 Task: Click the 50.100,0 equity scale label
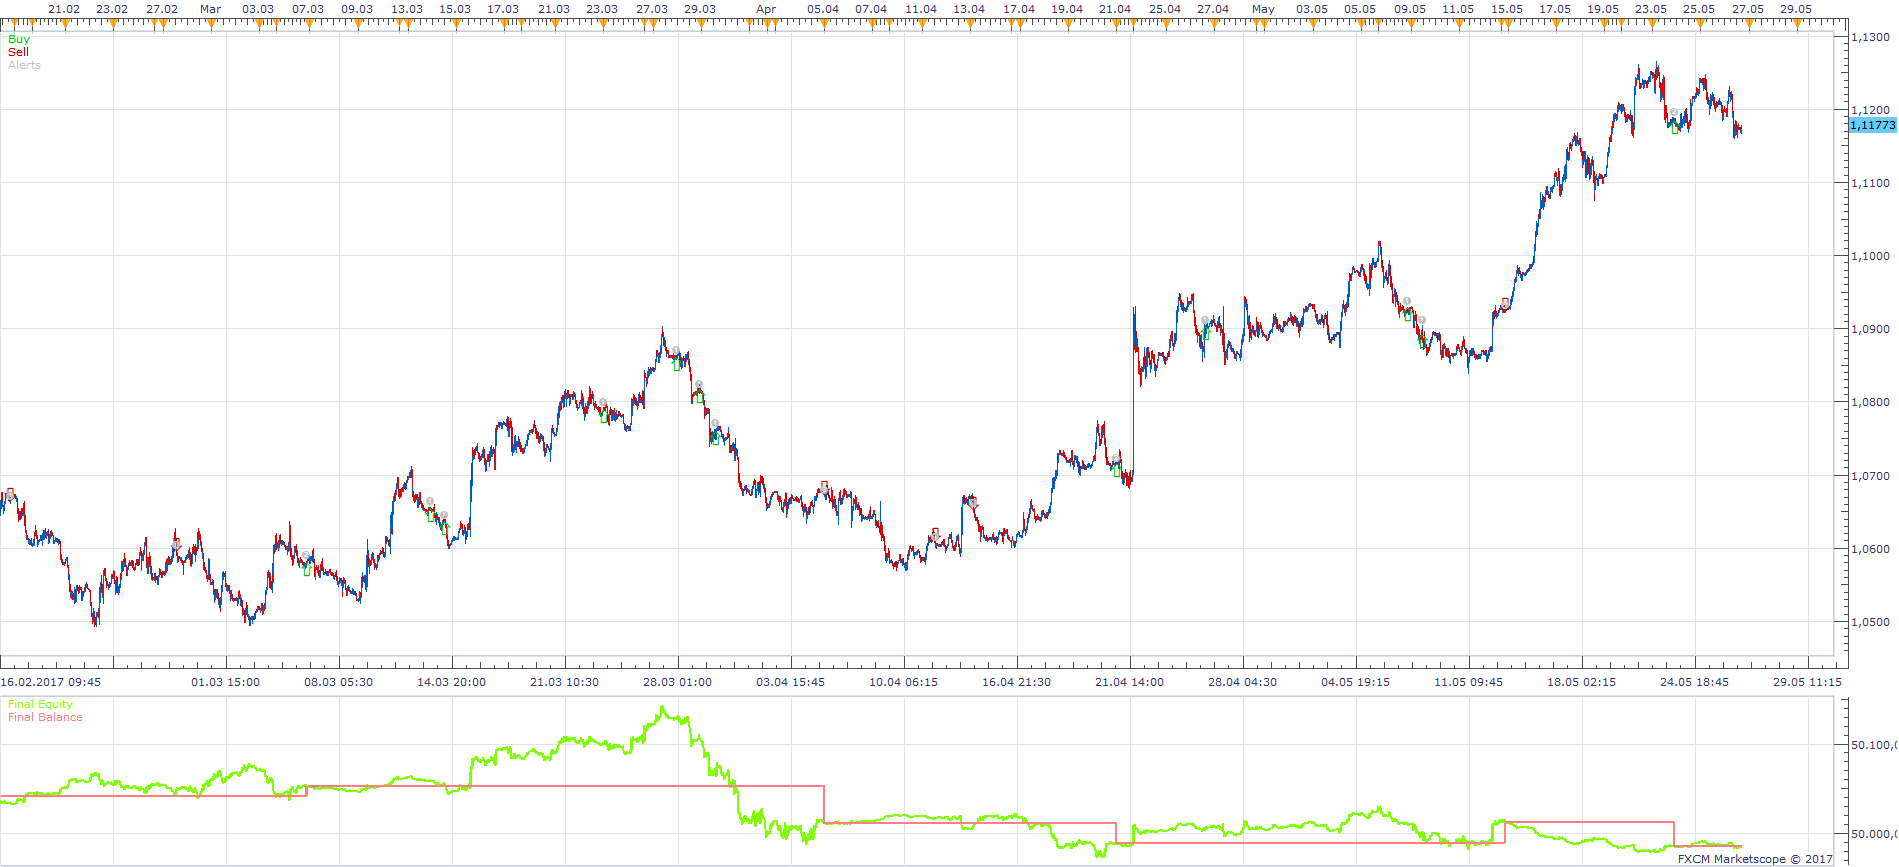pyautogui.click(x=1873, y=745)
